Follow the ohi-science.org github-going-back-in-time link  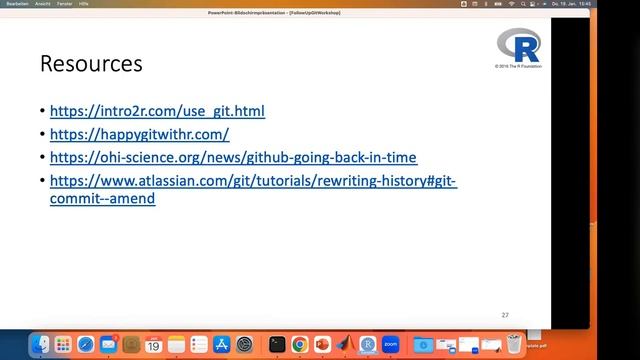(x=233, y=158)
